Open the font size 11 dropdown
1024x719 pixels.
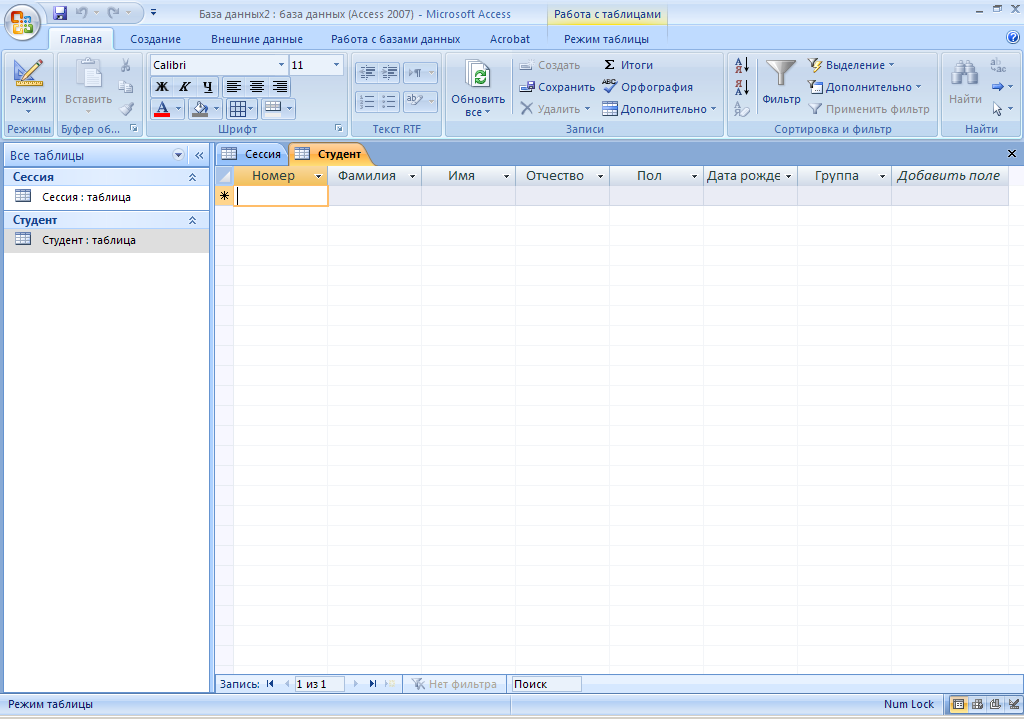[336, 65]
